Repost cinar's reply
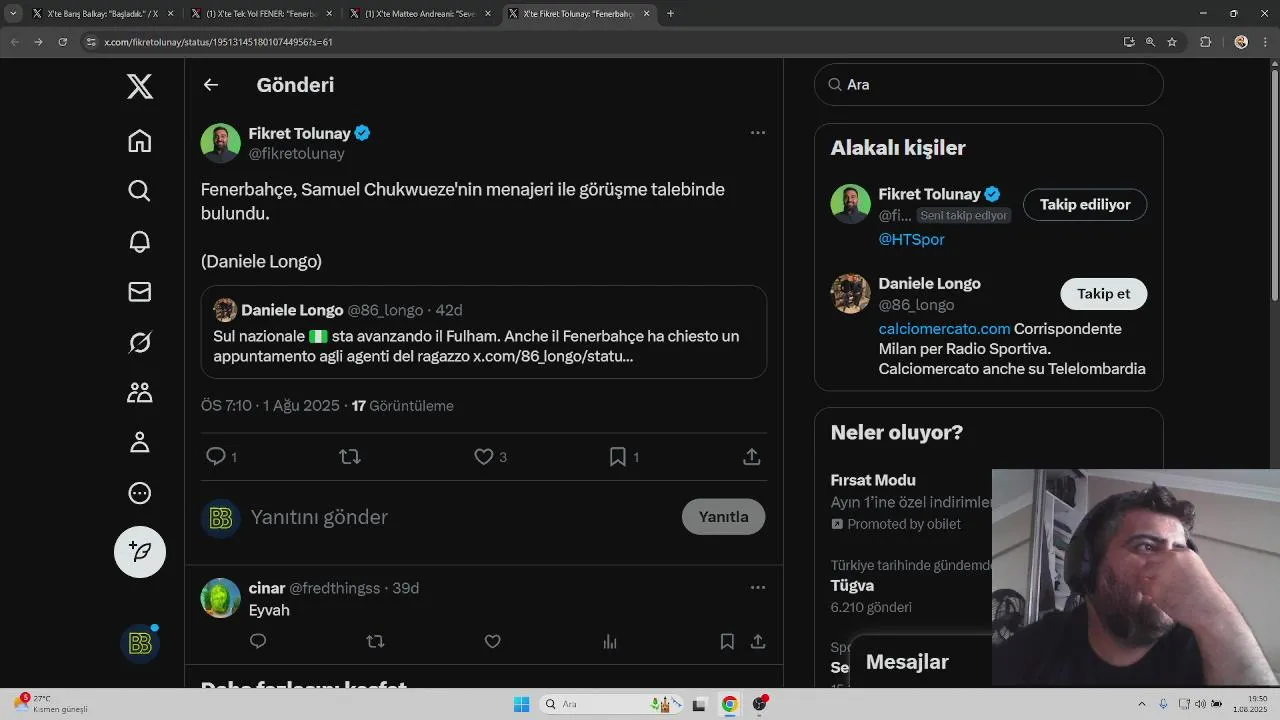The image size is (1280, 720). (x=375, y=641)
